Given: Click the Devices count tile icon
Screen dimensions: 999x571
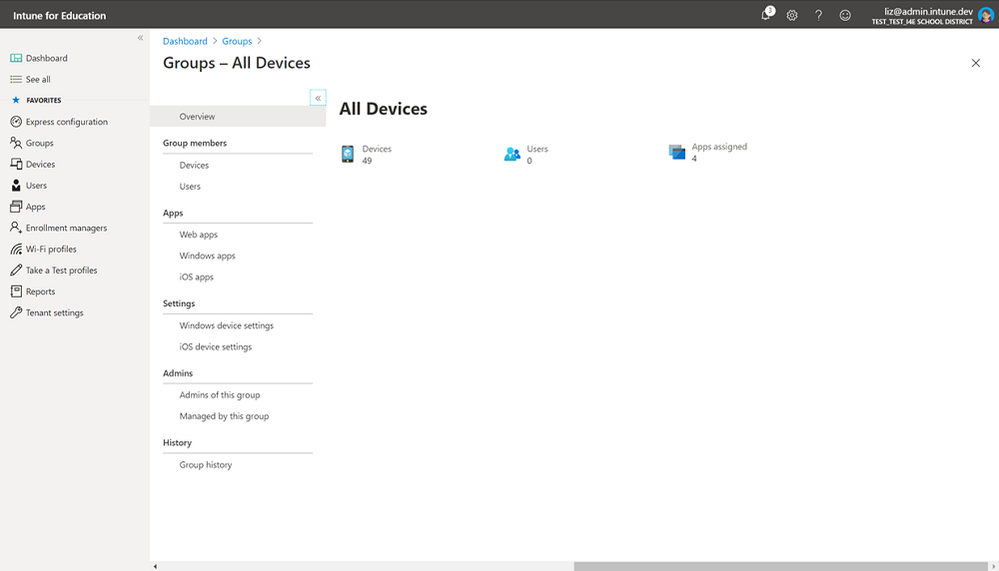Looking at the screenshot, I should click(x=347, y=154).
